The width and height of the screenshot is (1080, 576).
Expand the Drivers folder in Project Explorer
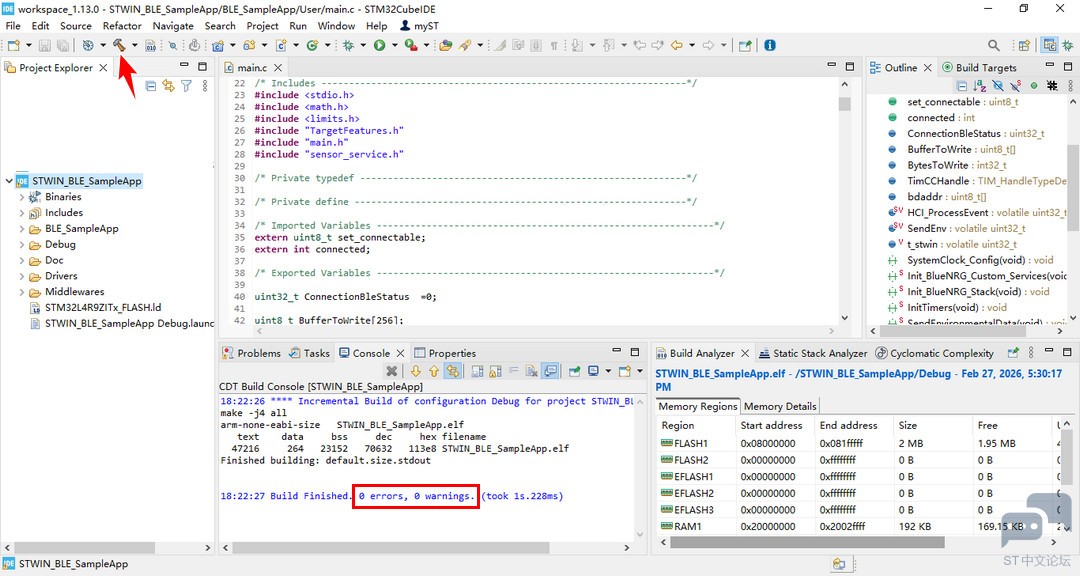20,276
